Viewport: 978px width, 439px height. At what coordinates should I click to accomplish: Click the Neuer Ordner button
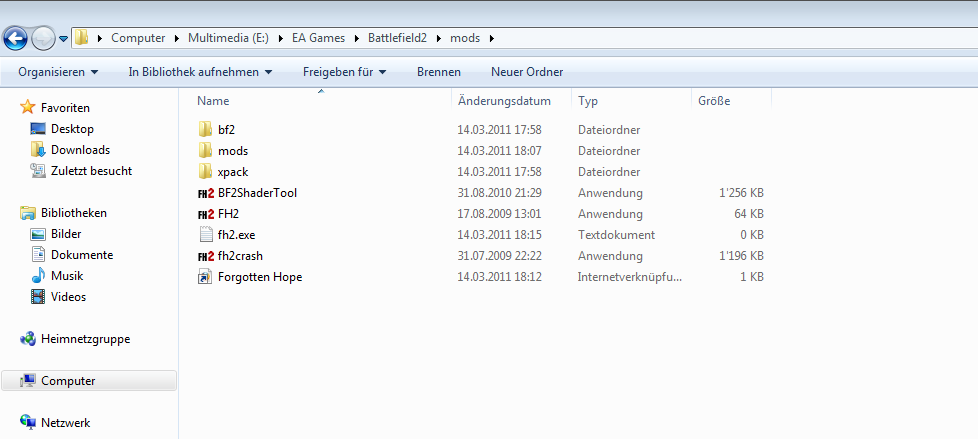527,72
